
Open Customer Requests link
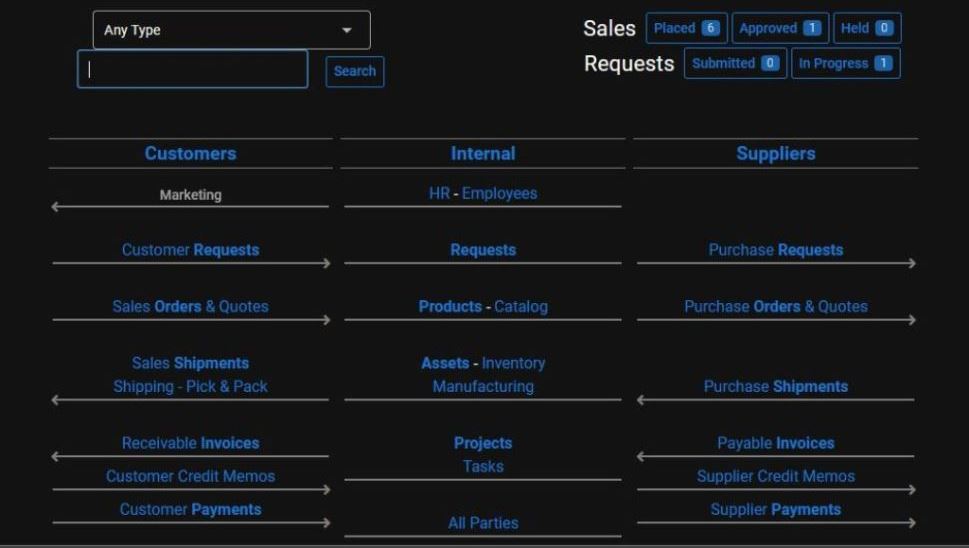click(190, 250)
